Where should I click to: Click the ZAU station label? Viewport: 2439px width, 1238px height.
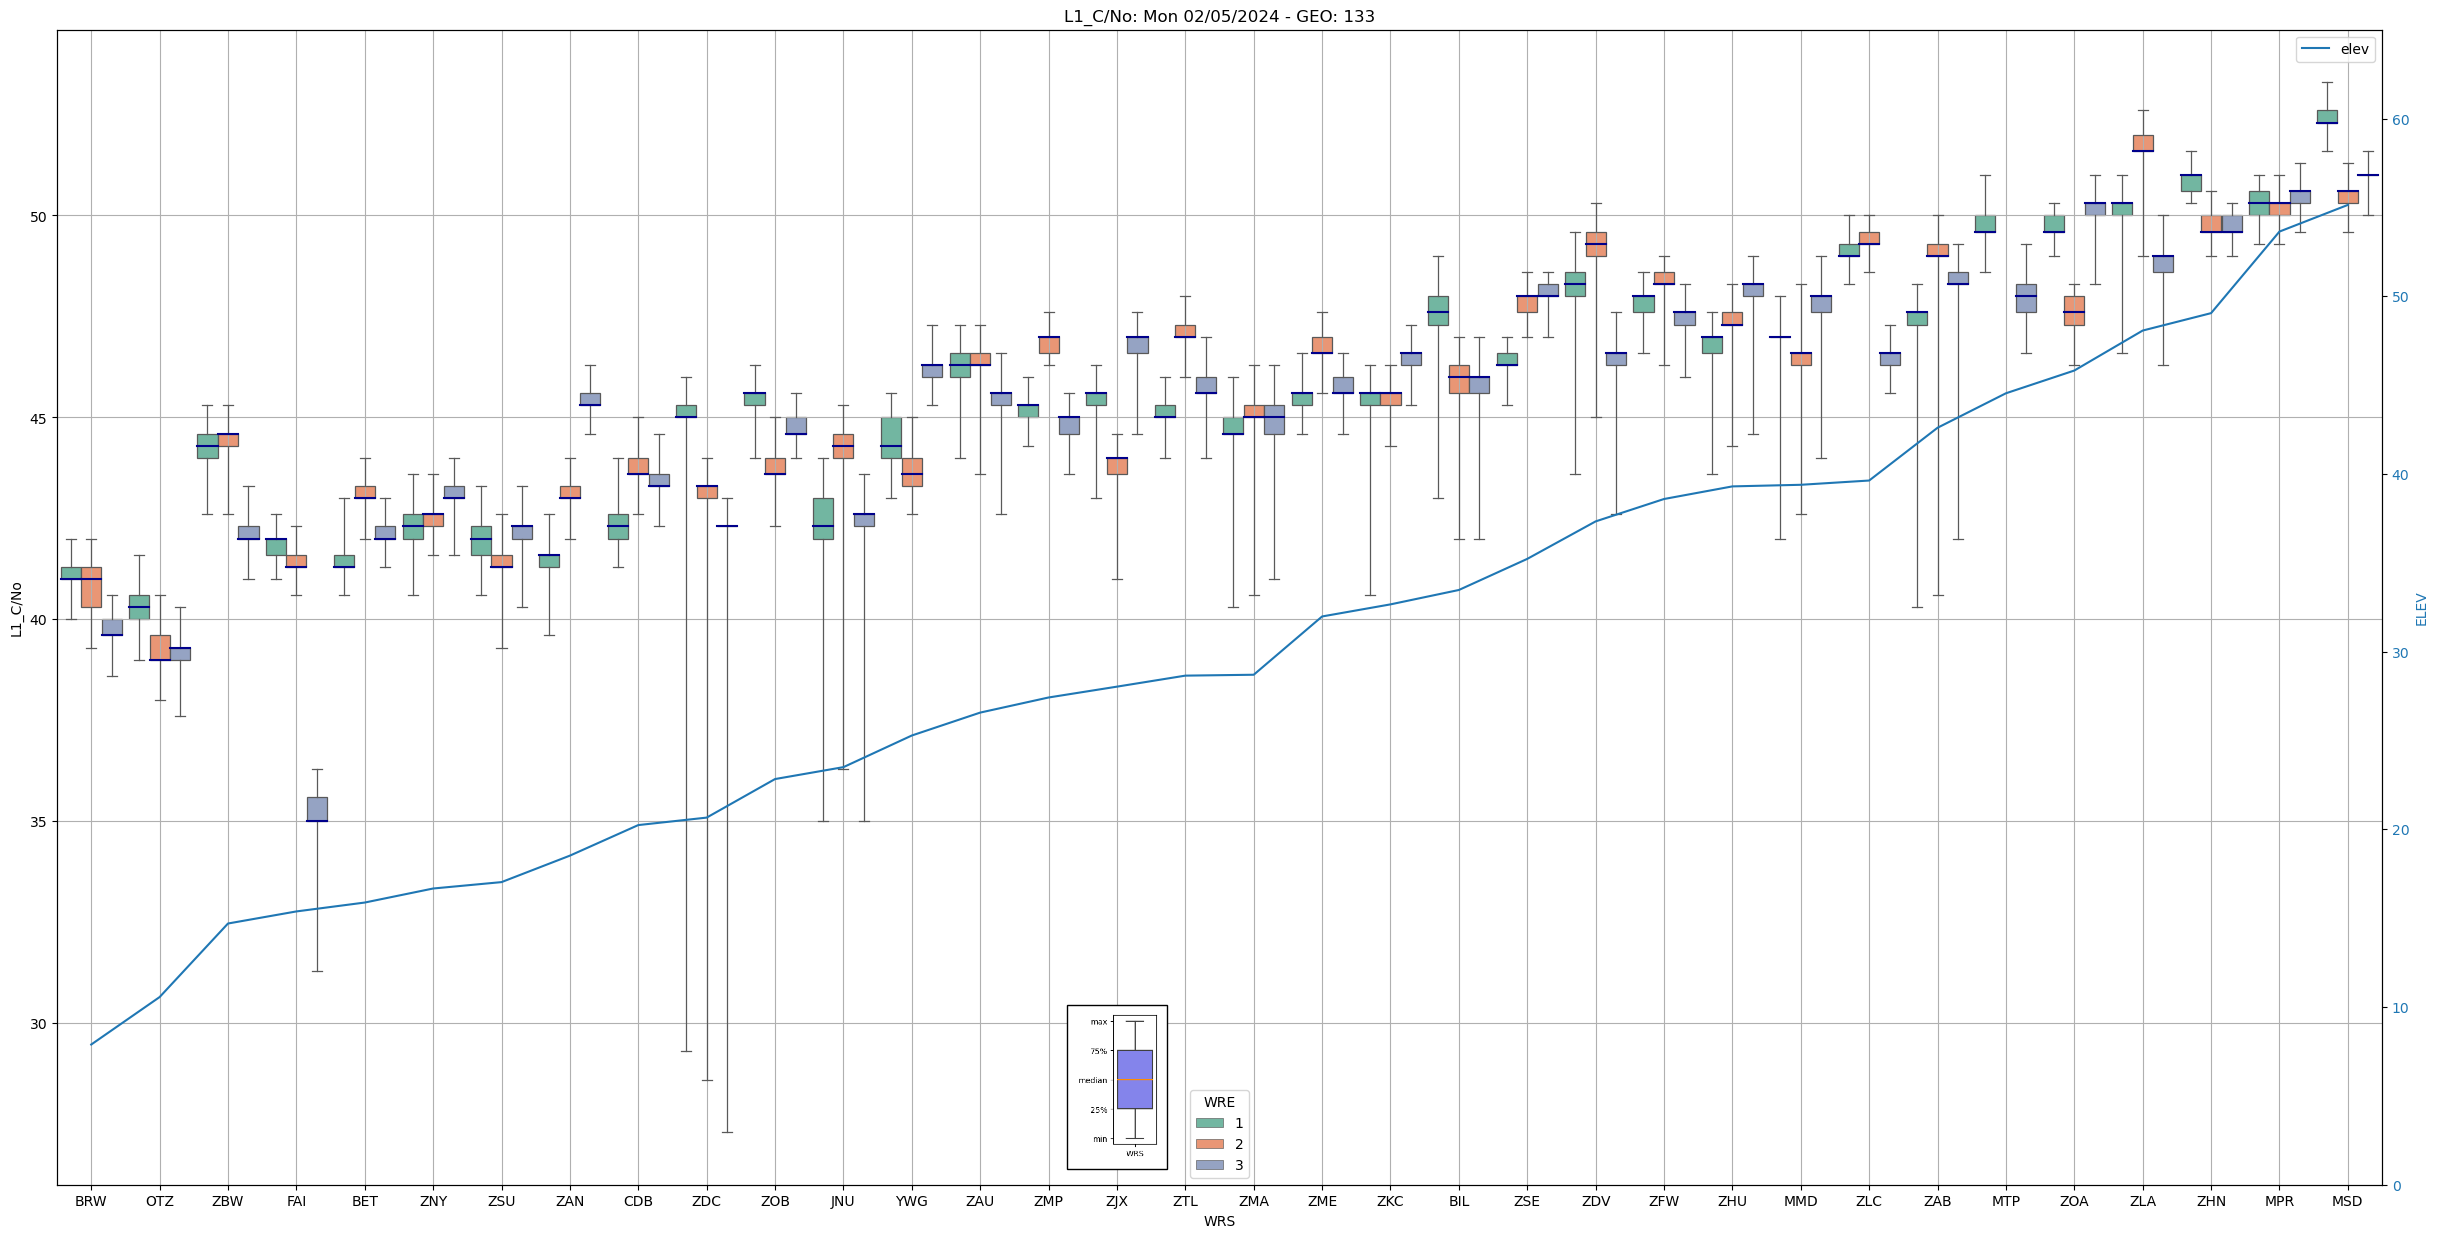(x=980, y=1201)
